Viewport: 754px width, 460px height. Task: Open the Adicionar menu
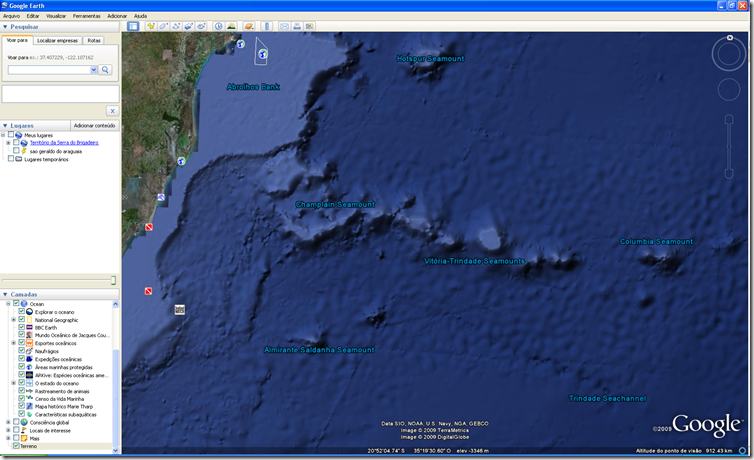click(117, 16)
